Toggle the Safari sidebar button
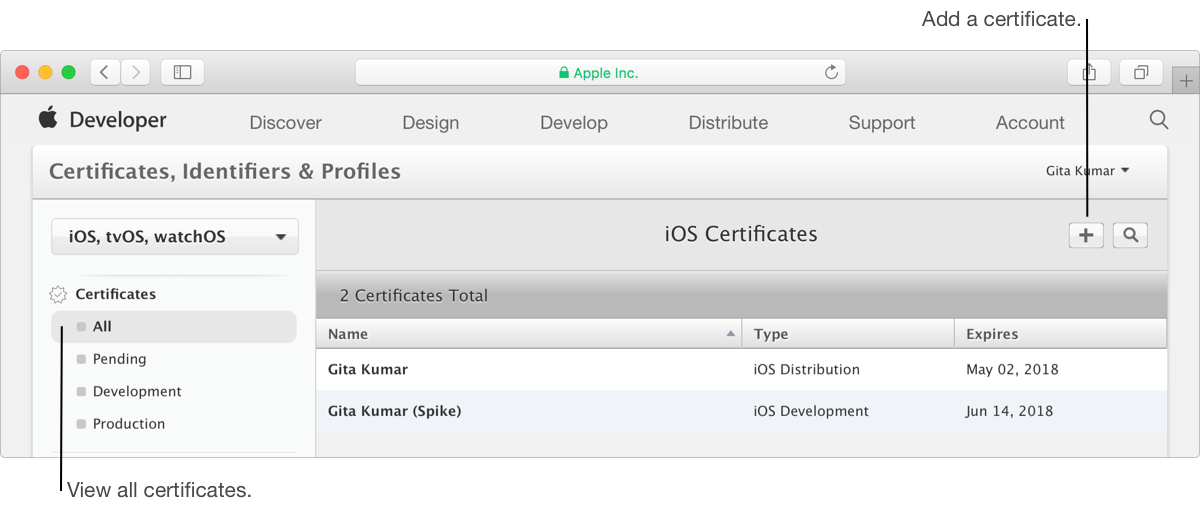This screenshot has width=1200, height=508. pos(182,72)
